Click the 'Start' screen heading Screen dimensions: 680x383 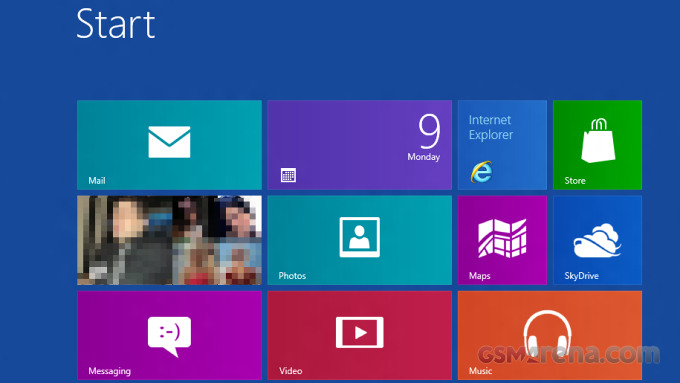[x=115, y=24]
